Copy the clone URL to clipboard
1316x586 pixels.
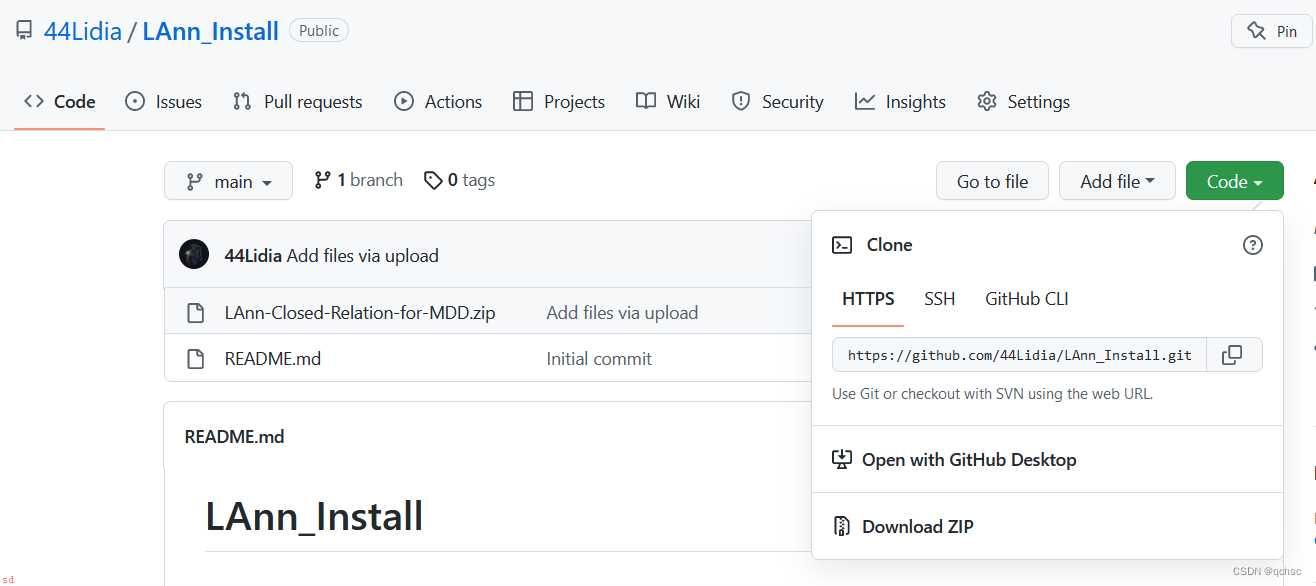[x=1234, y=355]
